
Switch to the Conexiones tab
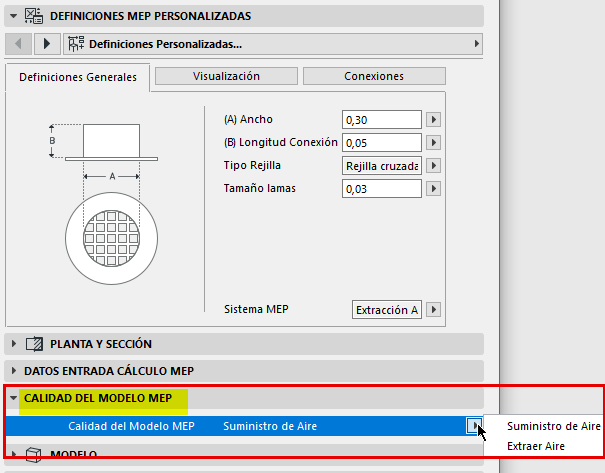coord(374,76)
